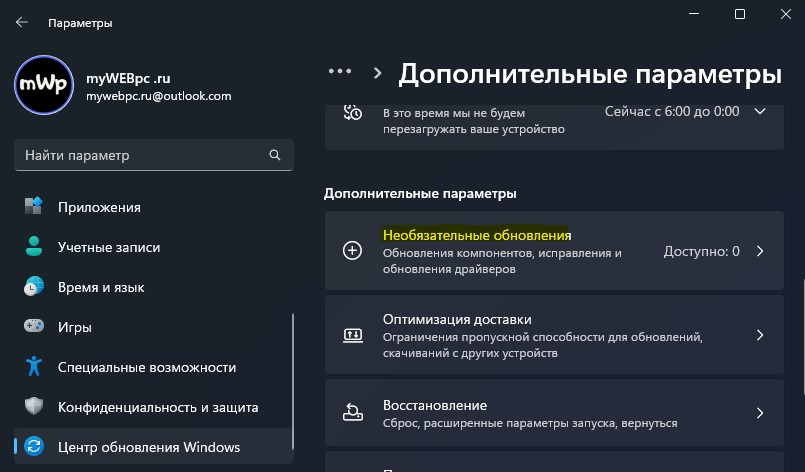Maximize the Параметры window

click(x=740, y=14)
